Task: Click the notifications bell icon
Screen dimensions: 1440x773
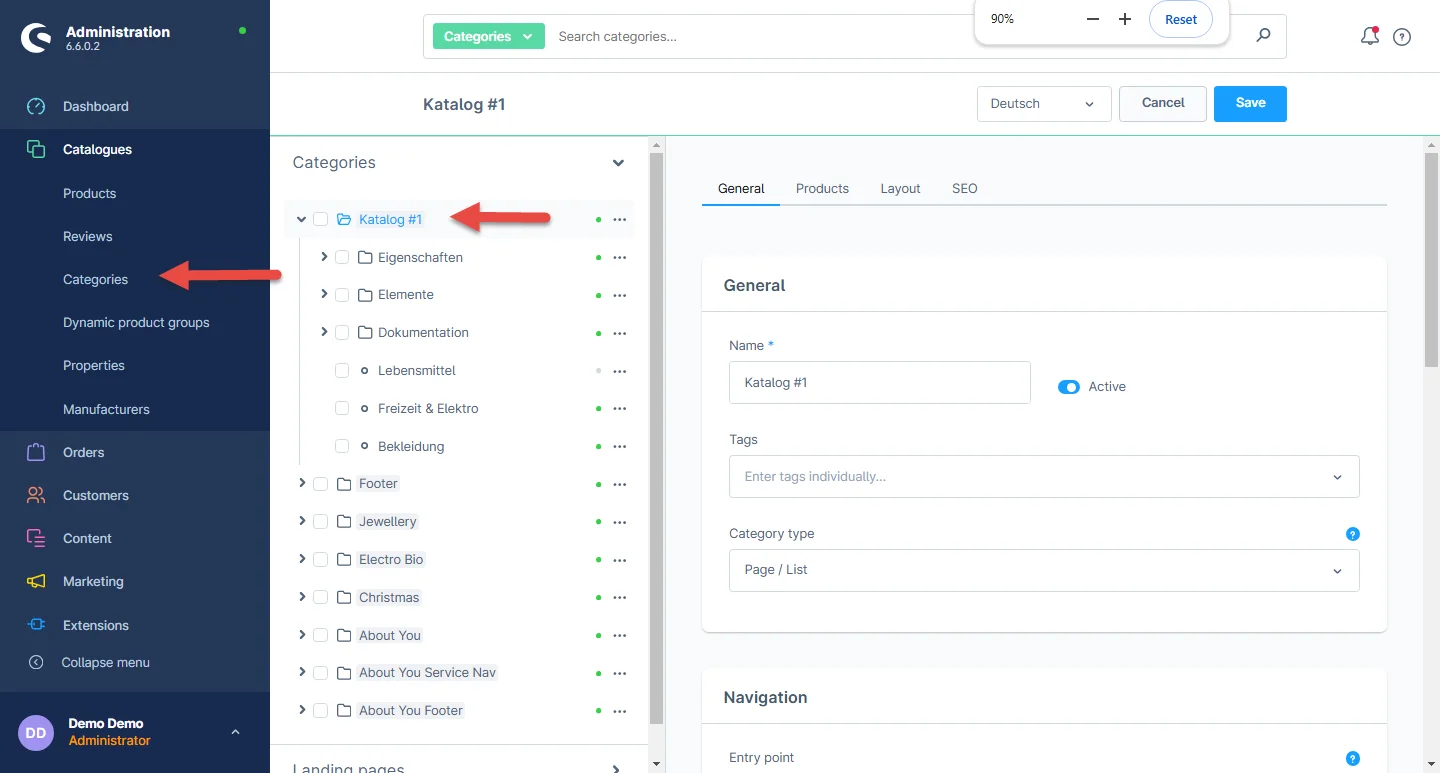Action: [x=1369, y=37]
